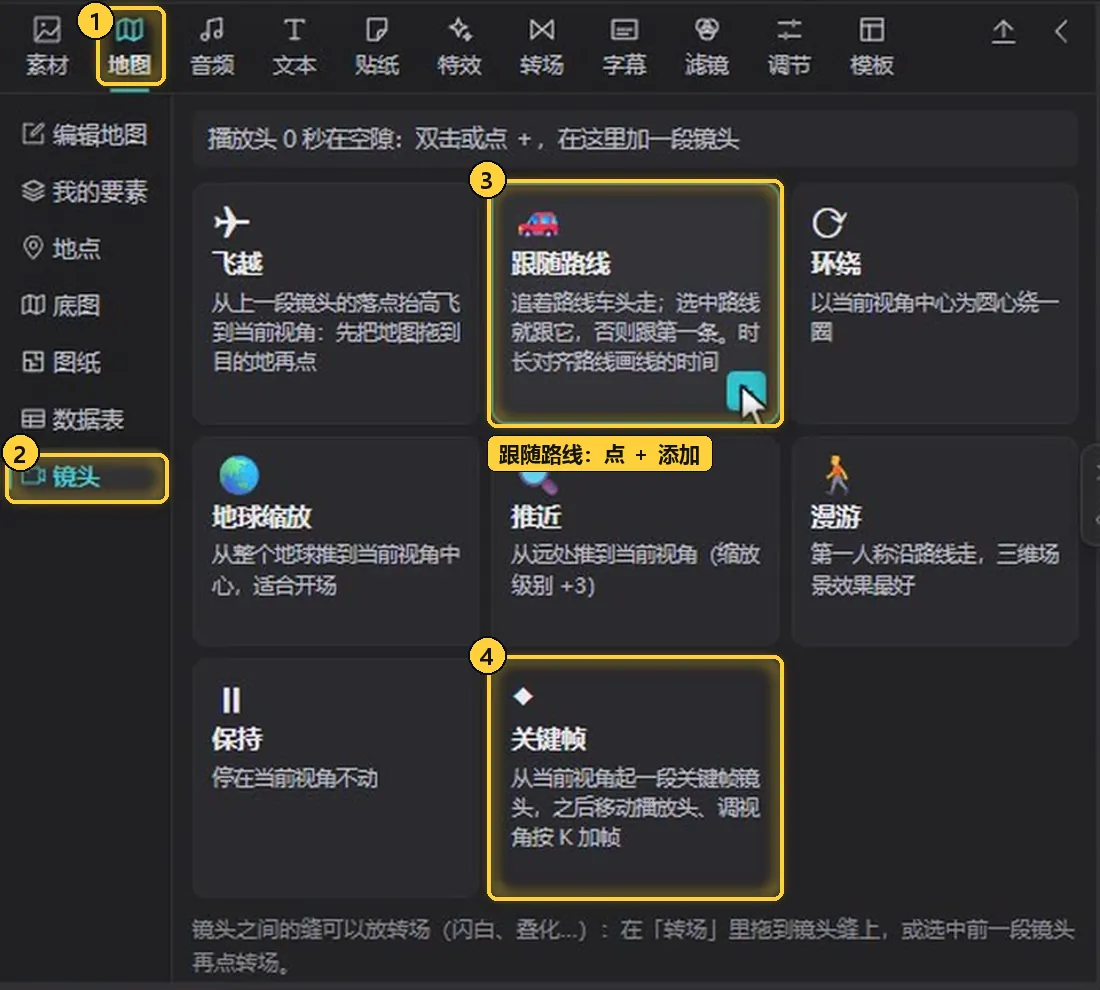Choose the 环绕 orbit shot card
The width and height of the screenshot is (1100, 990).
tap(934, 303)
